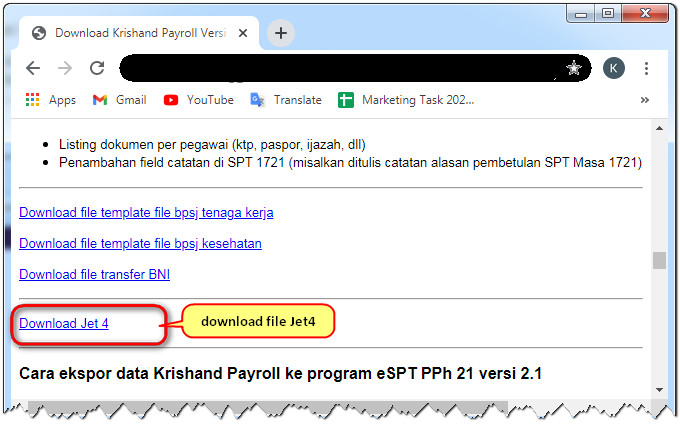Close the Download Krishand Payroll tab

pos(243,33)
